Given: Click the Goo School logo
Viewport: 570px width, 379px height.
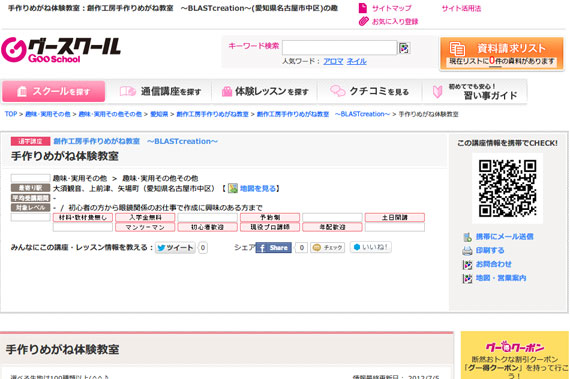Looking at the screenshot, I should tap(61, 49).
